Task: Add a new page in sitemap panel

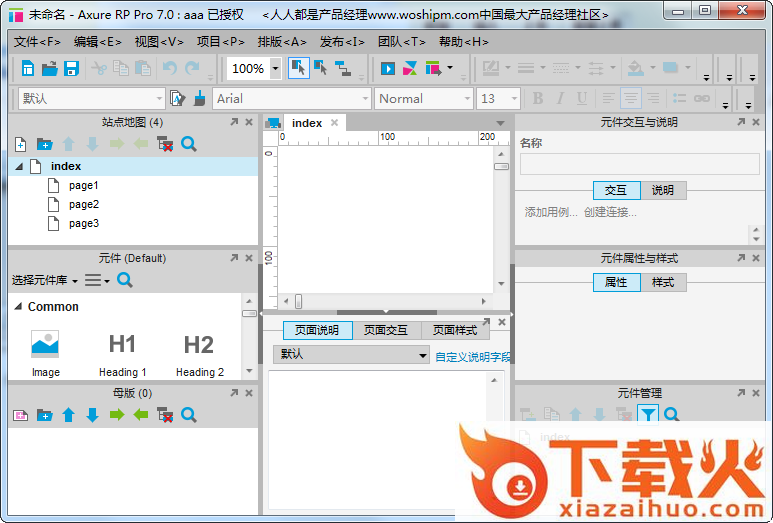Action: [x=20, y=145]
